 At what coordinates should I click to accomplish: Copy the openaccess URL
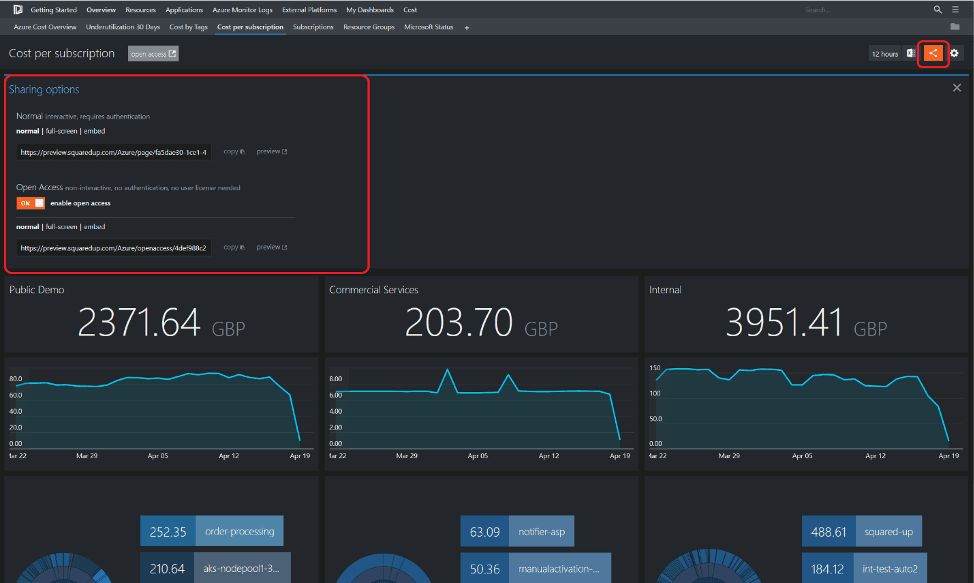[234, 247]
